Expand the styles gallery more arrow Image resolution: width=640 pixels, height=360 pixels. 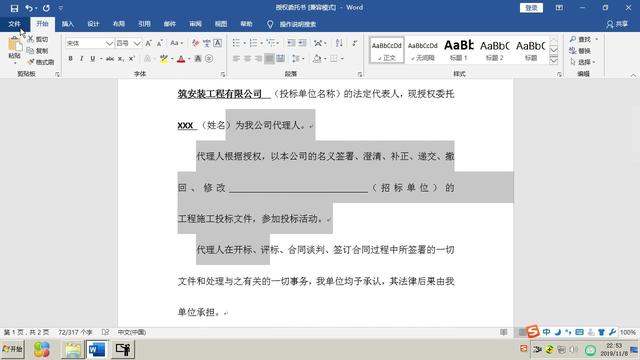(x=554, y=60)
